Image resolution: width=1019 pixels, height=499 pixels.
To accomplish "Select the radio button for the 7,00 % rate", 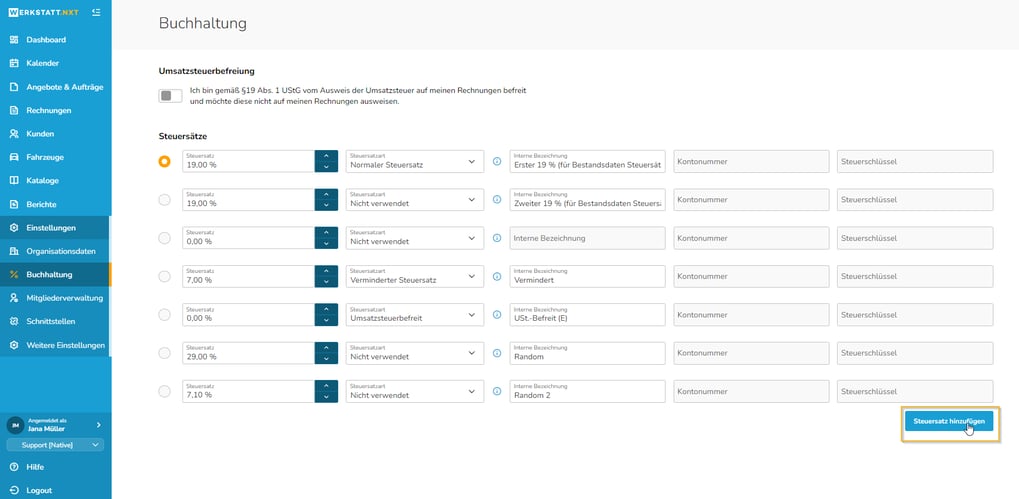I will pyautogui.click(x=165, y=276).
